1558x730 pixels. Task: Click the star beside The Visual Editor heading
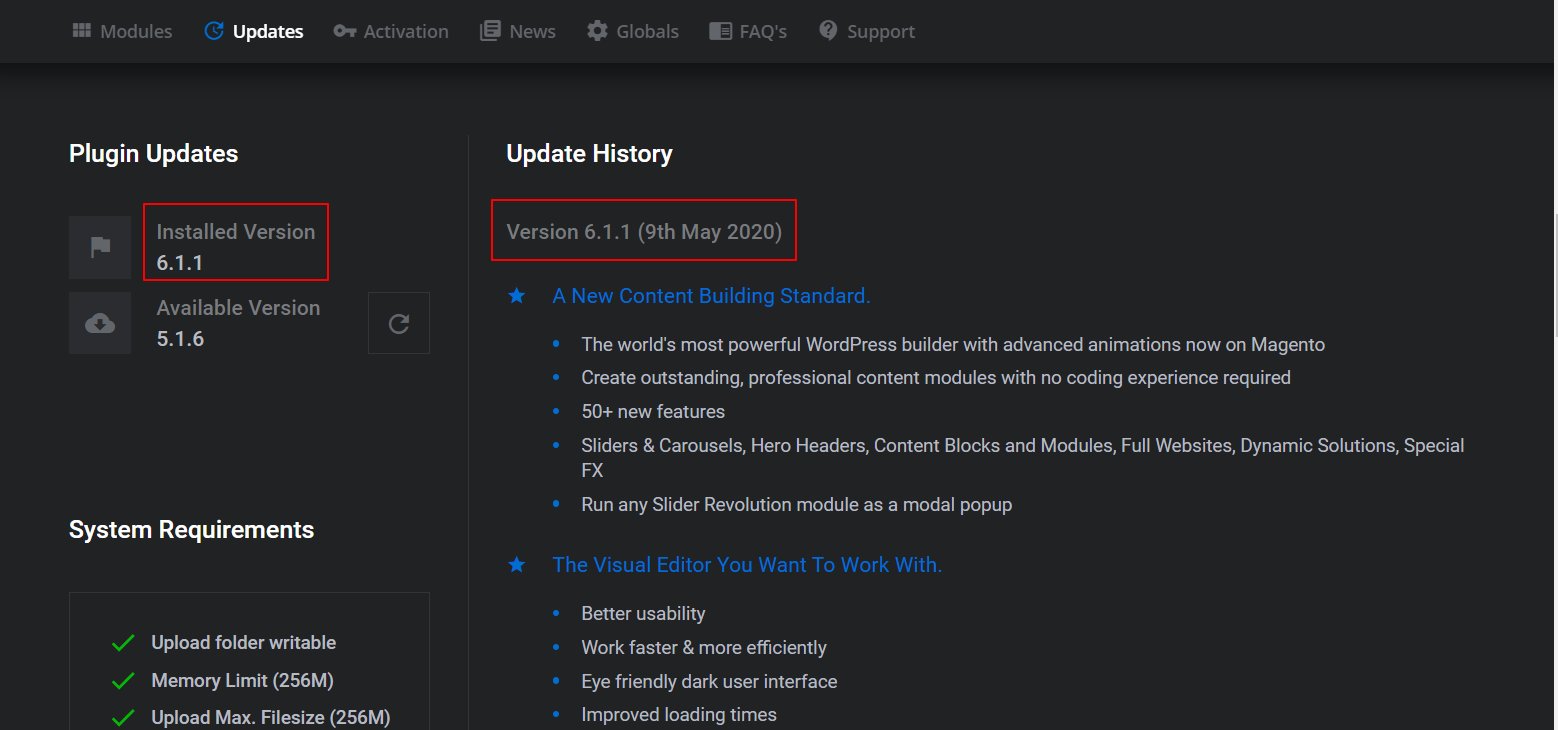(x=517, y=565)
